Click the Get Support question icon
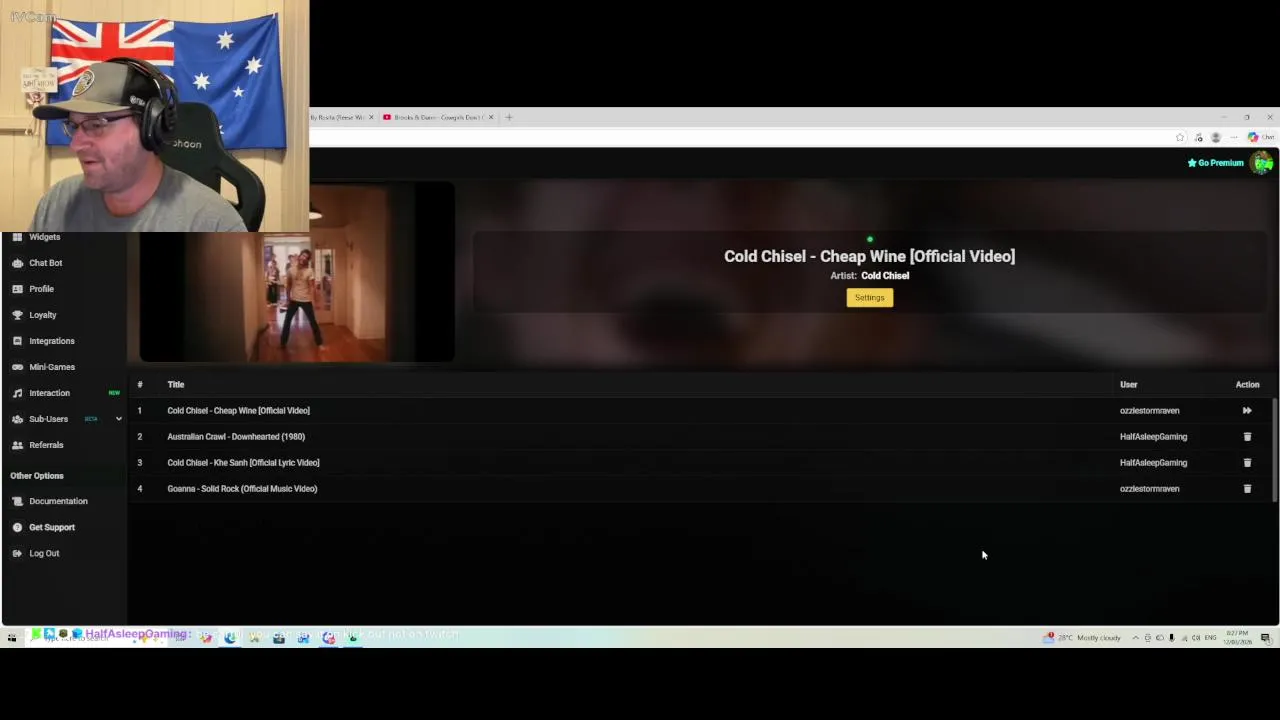 click(17, 527)
